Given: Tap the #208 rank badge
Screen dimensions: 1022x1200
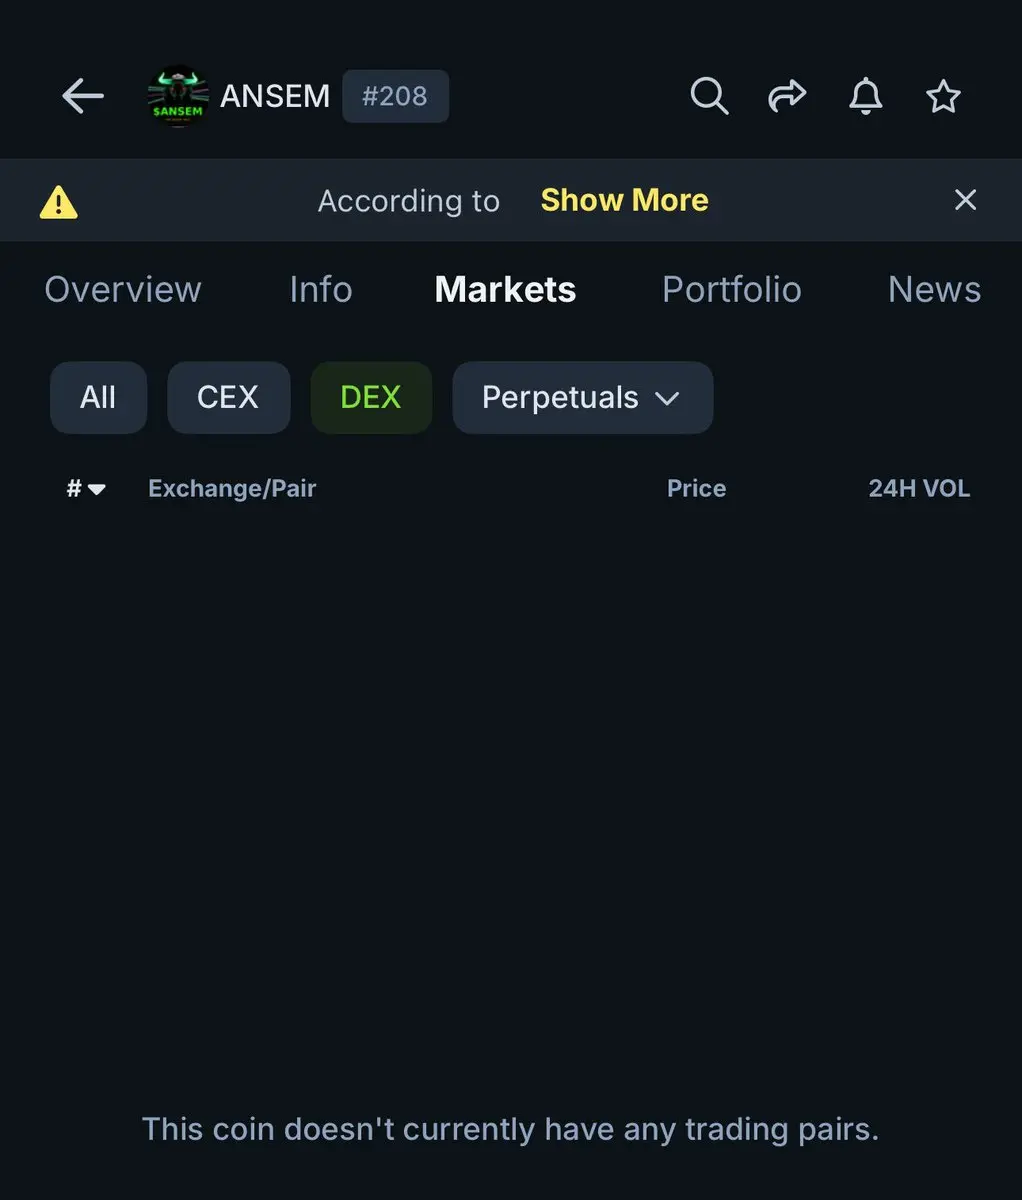Looking at the screenshot, I should pyautogui.click(x=395, y=96).
